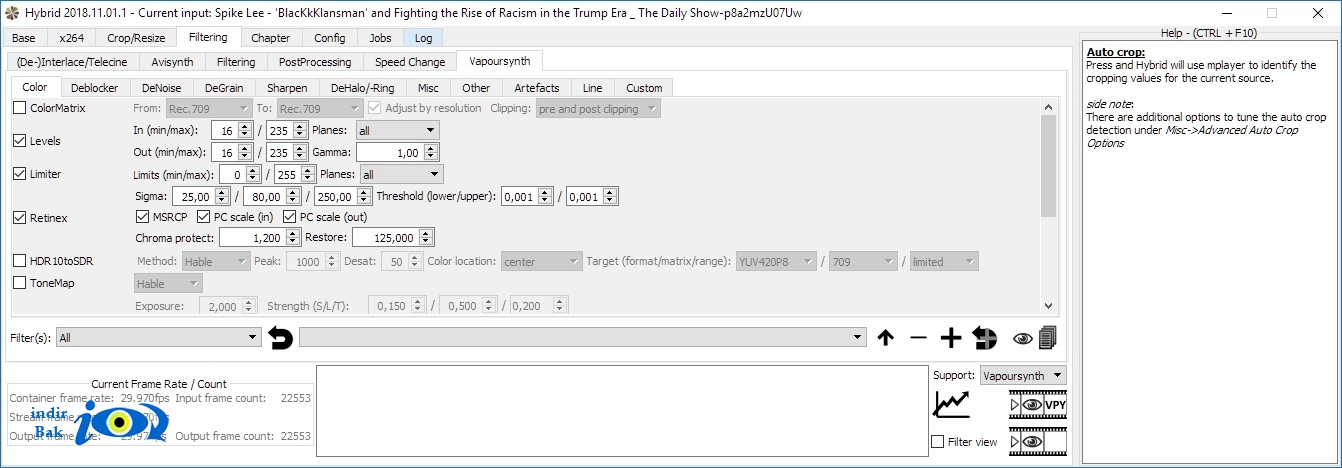Open the DeGrain sub-tab
Image resolution: width=1342 pixels, height=468 pixels.
[224, 88]
